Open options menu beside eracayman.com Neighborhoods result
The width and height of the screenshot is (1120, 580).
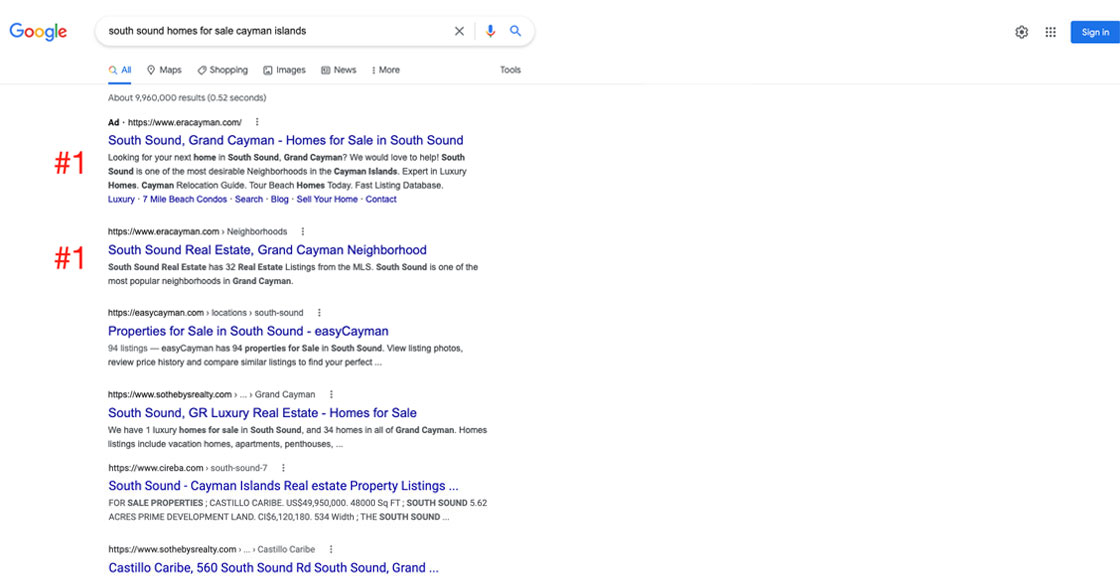[303, 232]
